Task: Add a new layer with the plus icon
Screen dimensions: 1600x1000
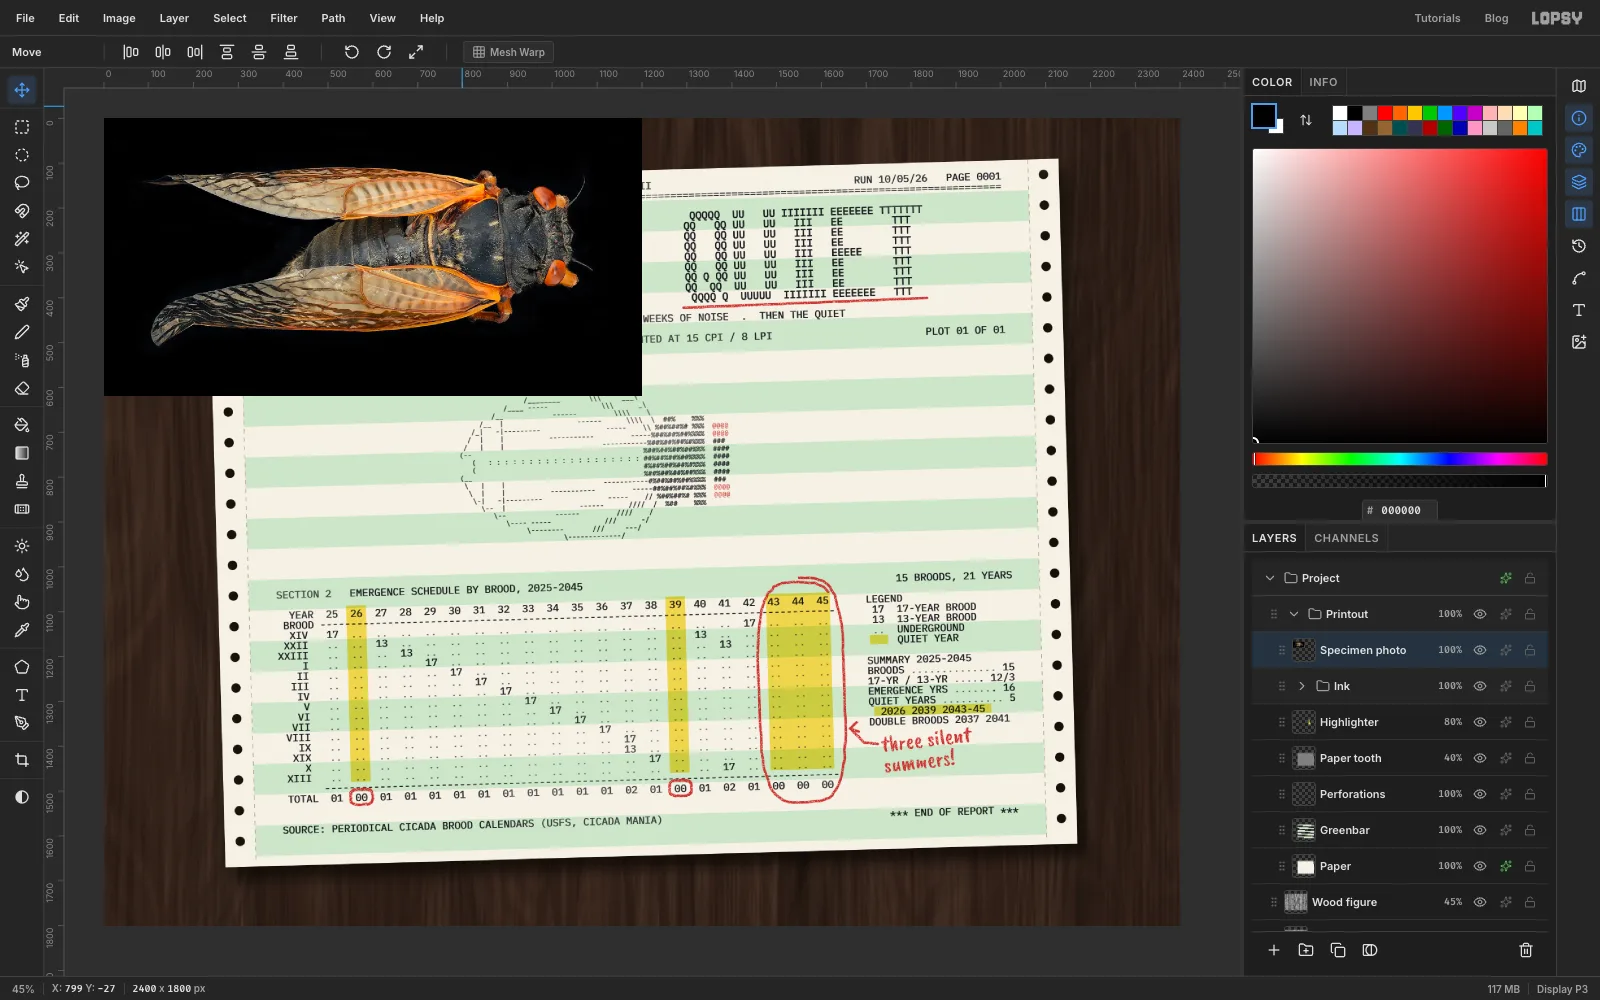Action: point(1274,950)
